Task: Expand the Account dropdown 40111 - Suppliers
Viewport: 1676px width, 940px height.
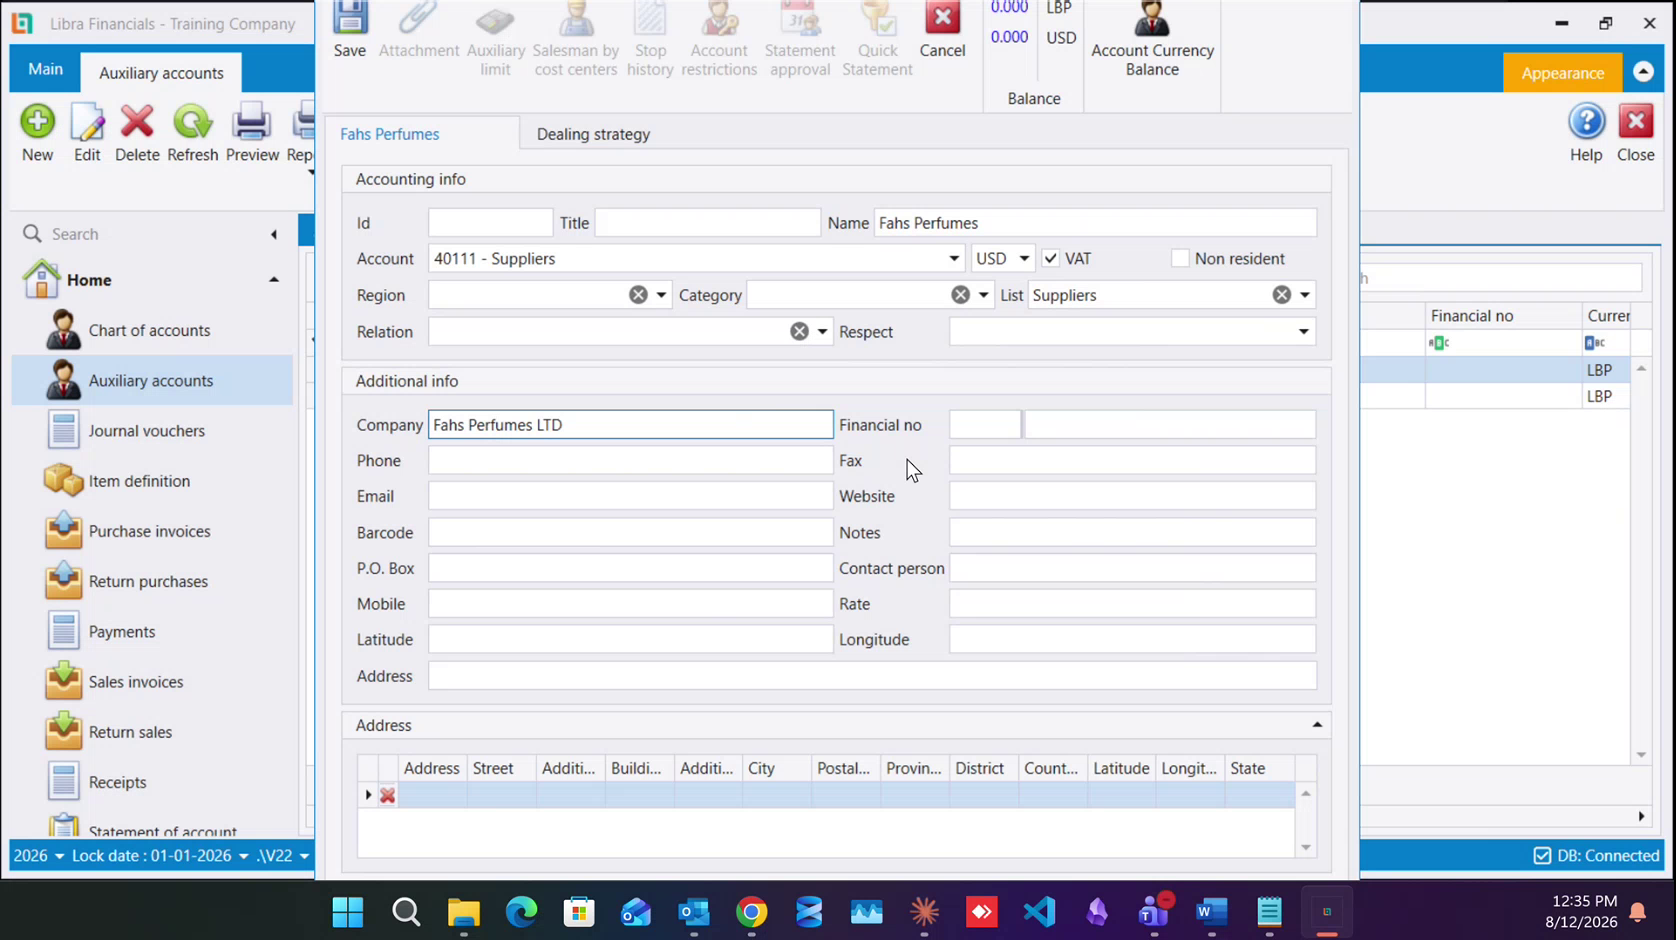Action: tap(954, 259)
